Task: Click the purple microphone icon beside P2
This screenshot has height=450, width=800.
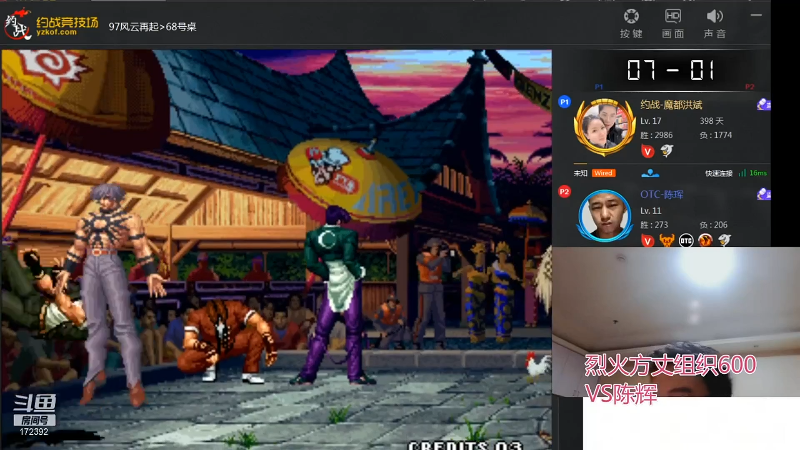Action: pos(763,194)
